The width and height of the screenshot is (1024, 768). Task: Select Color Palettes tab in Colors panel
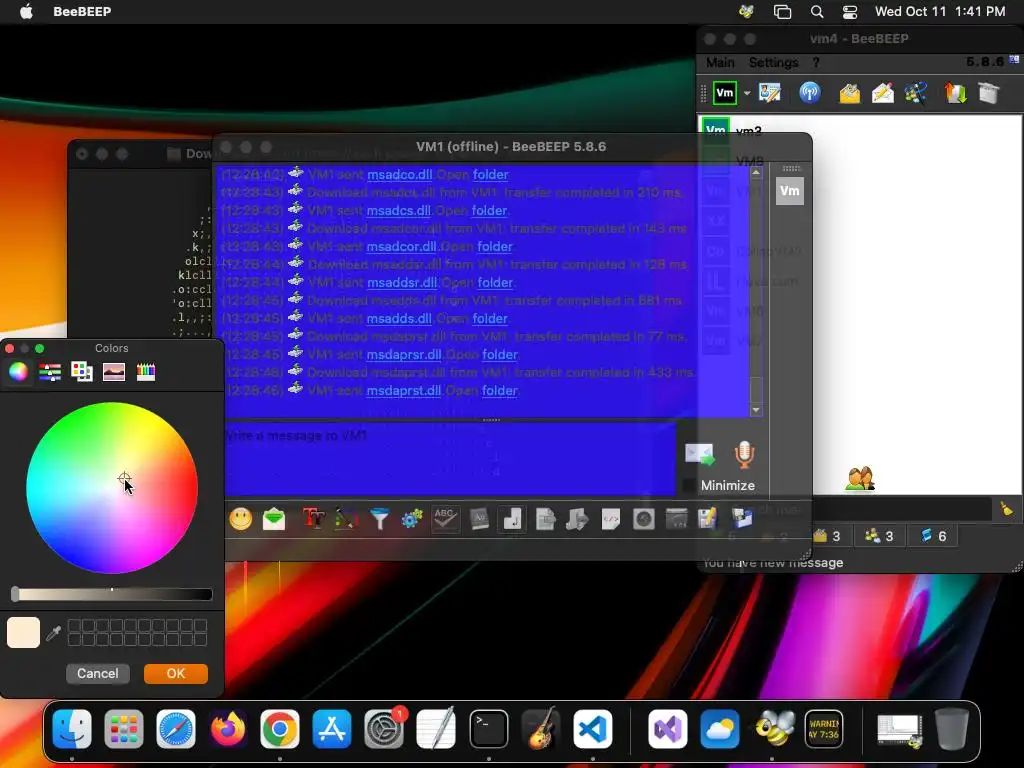pyautogui.click(x=82, y=372)
